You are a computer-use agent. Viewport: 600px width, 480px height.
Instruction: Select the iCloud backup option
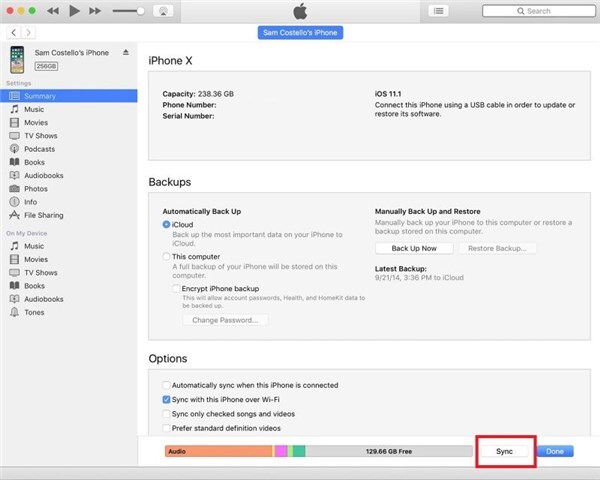point(166,225)
